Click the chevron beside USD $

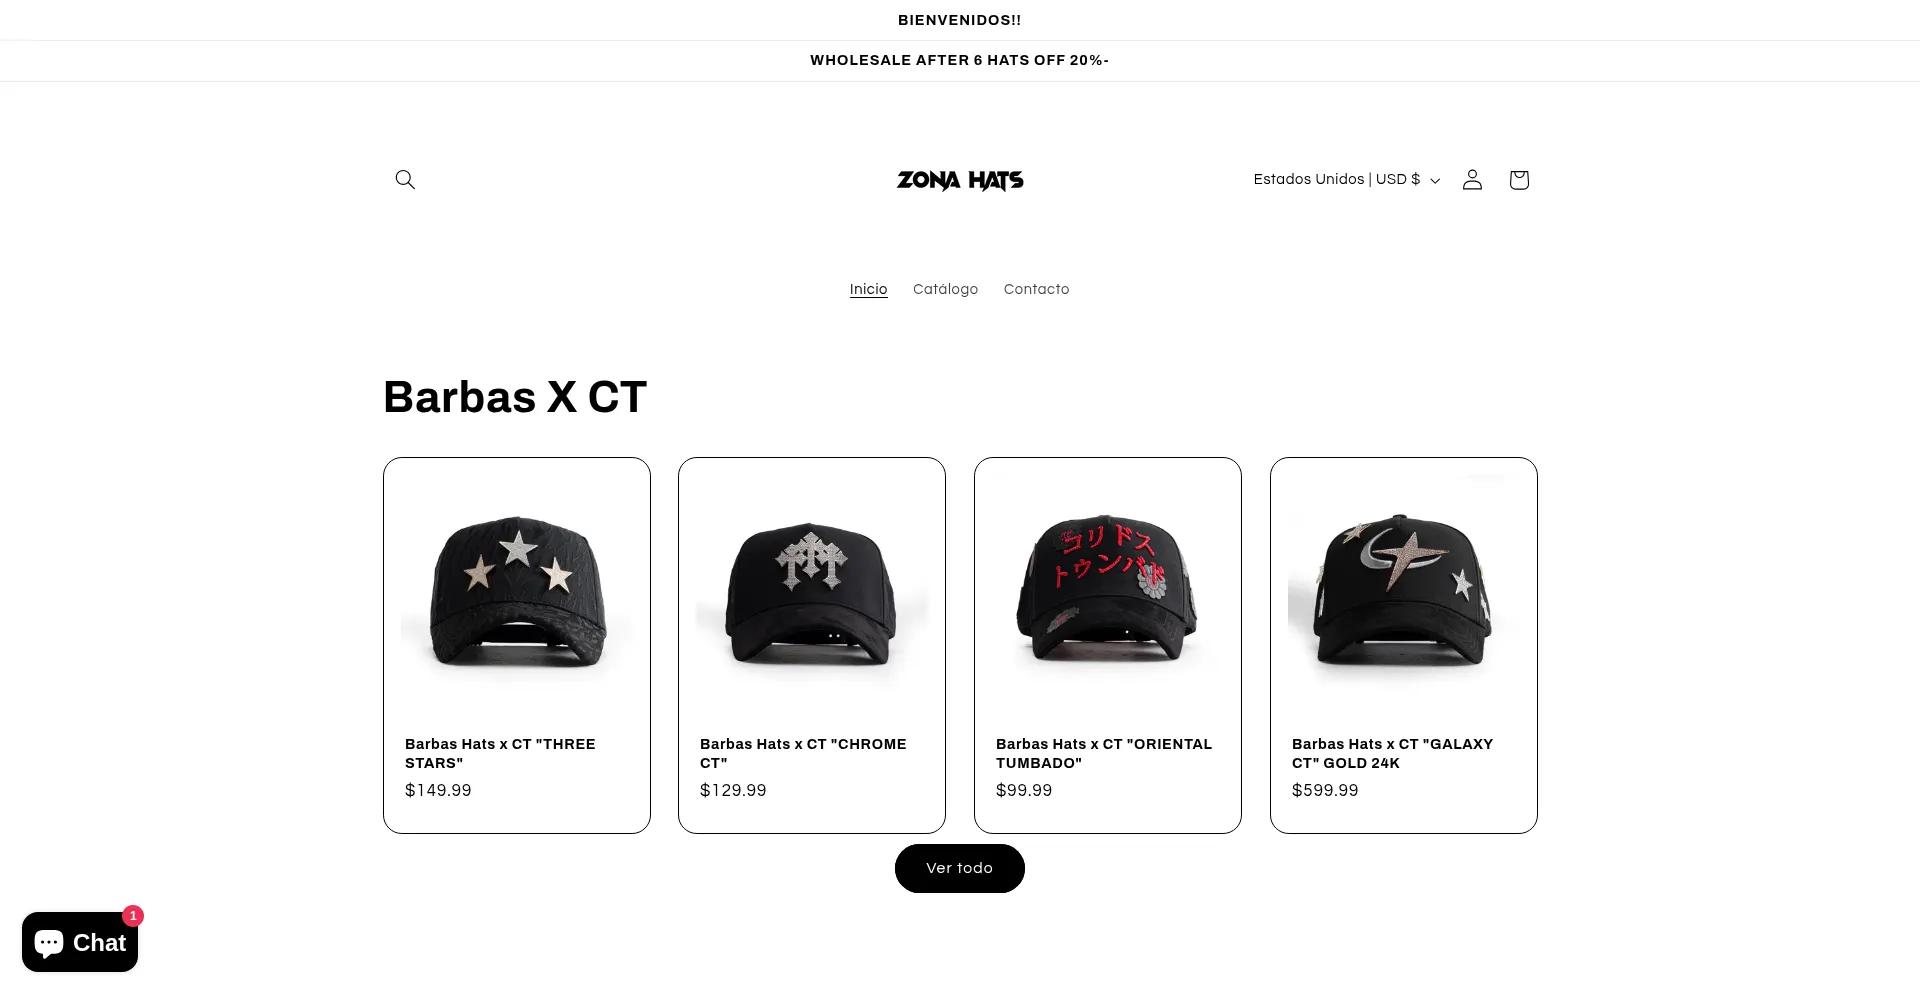click(x=1435, y=181)
